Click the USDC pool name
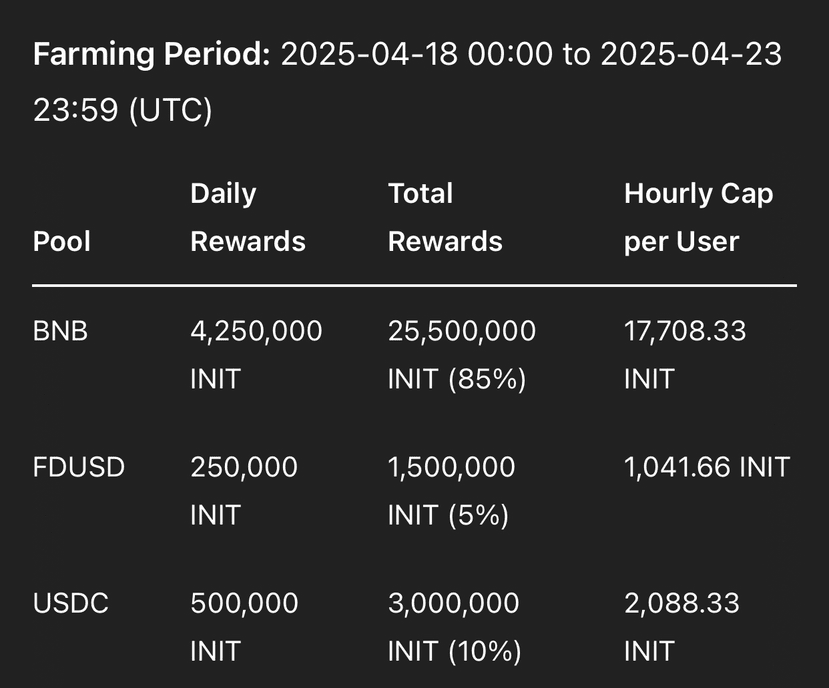 tap(70, 604)
